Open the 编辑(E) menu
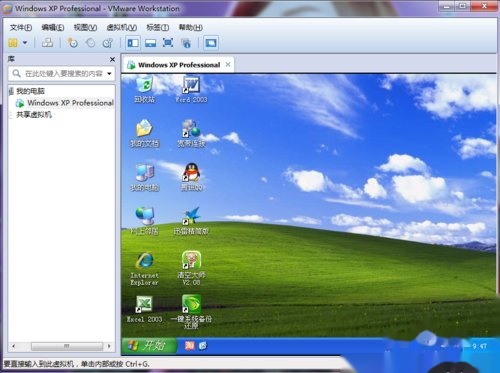This screenshot has height=373, width=500. pyautogui.click(x=53, y=27)
